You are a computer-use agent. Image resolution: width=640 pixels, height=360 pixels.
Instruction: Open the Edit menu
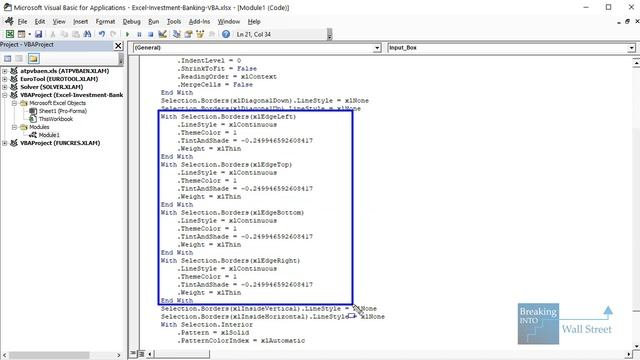click(40, 22)
